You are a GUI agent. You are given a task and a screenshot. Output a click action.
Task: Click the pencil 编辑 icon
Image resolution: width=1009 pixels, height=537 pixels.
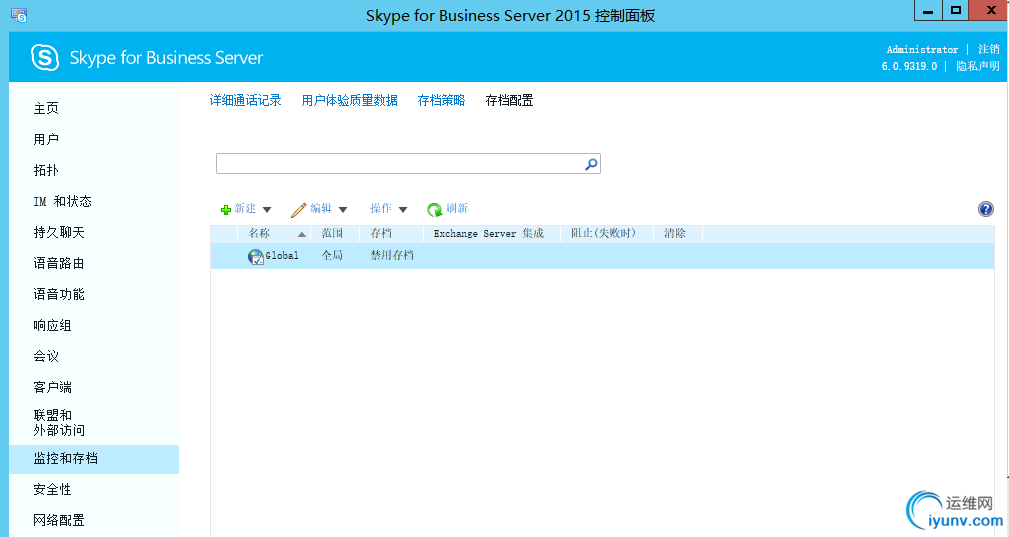pos(298,210)
